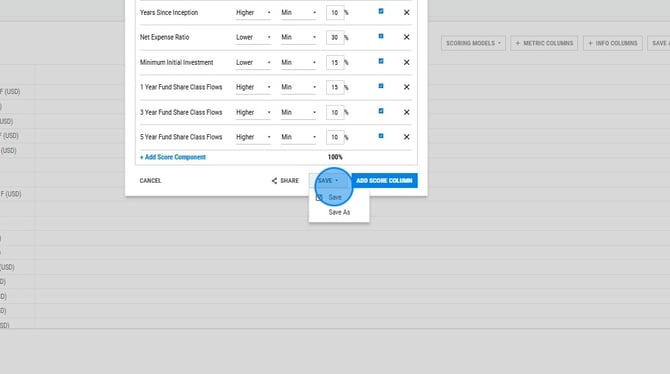Viewport: 670px width, 374px height.
Task: Click the Add Score Component link
Action: [x=173, y=157]
